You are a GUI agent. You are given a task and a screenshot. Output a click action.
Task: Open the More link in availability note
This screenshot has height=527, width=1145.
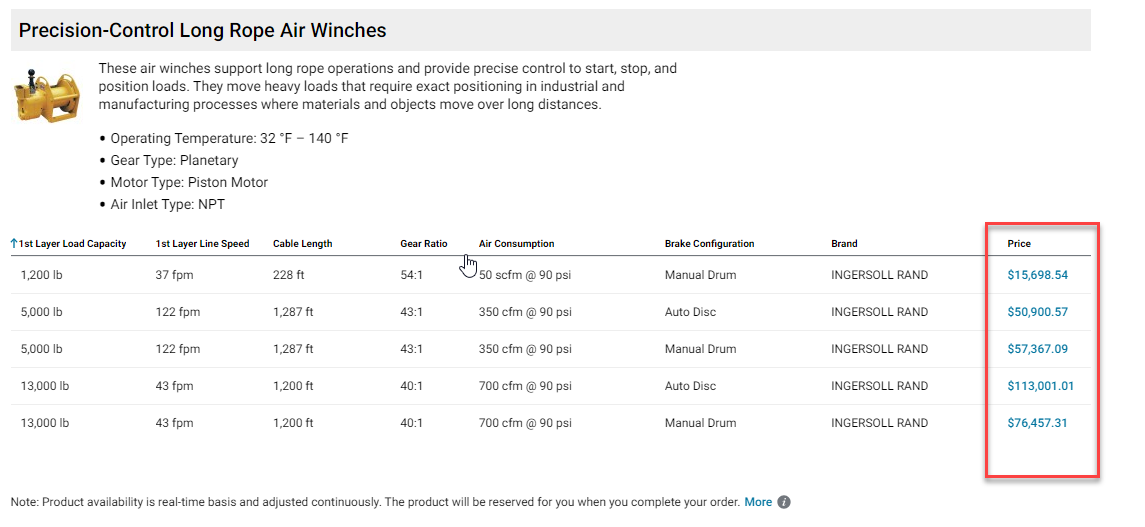(757, 502)
